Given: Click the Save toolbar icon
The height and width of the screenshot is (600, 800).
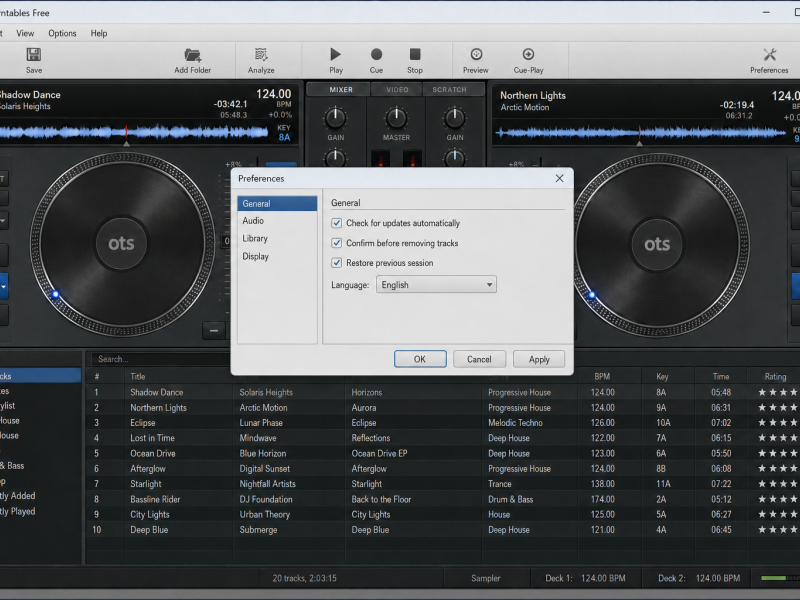Looking at the screenshot, I should (x=34, y=55).
